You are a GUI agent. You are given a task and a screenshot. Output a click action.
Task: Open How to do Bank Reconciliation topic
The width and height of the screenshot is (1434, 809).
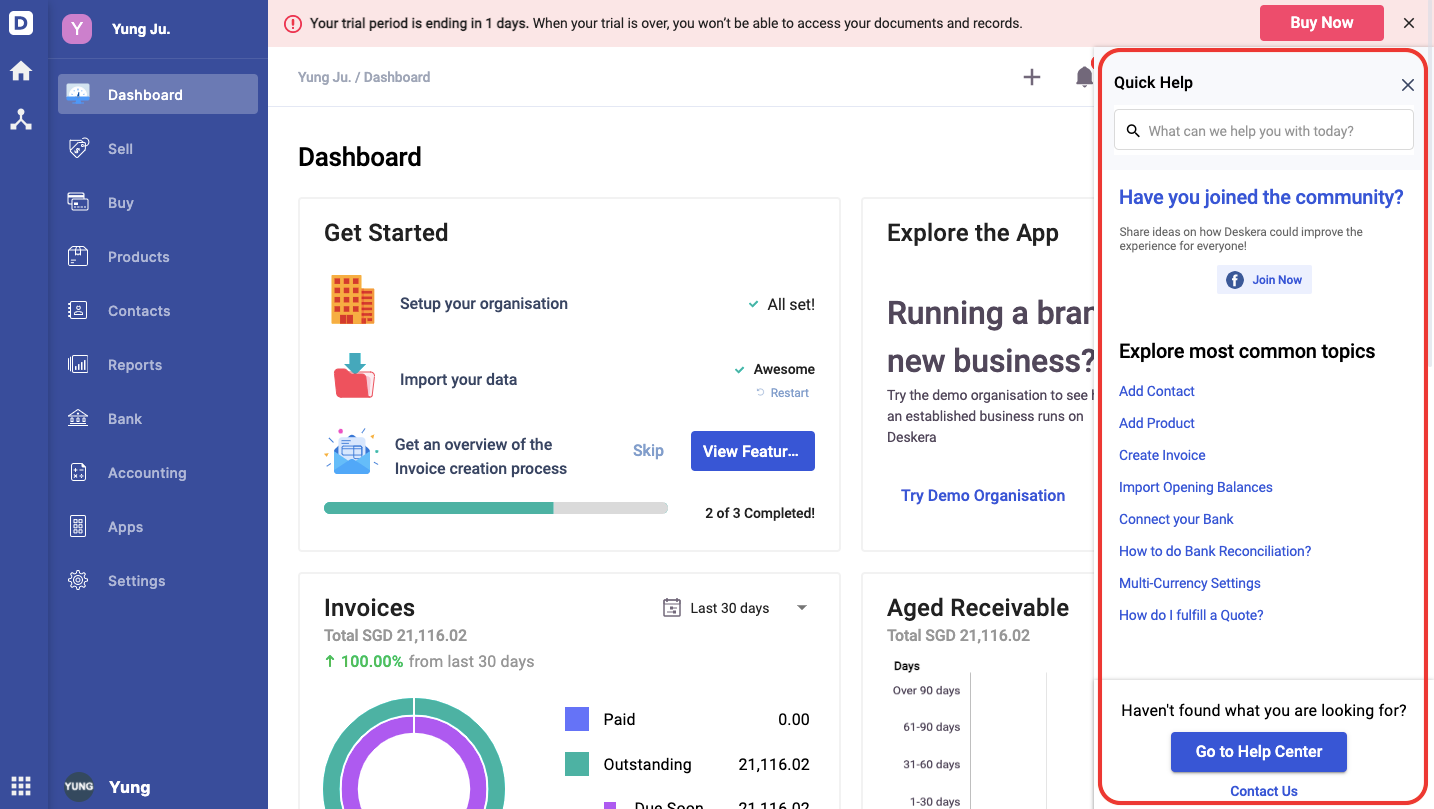1215,551
